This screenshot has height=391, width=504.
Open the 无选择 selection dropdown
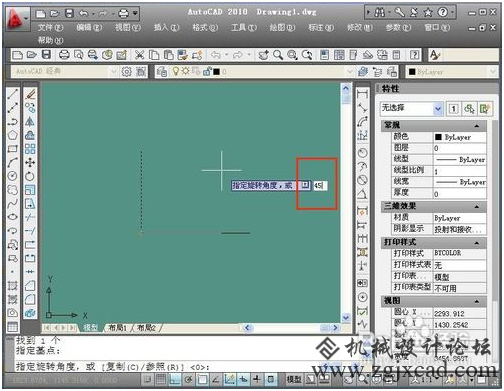(412, 108)
